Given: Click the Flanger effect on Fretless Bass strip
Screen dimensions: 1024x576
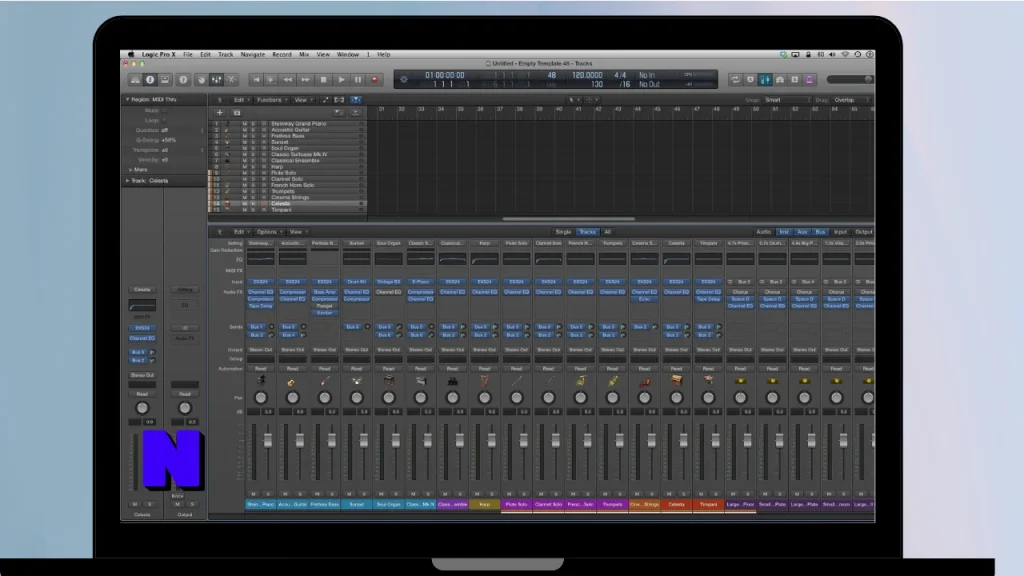Looking at the screenshot, I should [325, 306].
